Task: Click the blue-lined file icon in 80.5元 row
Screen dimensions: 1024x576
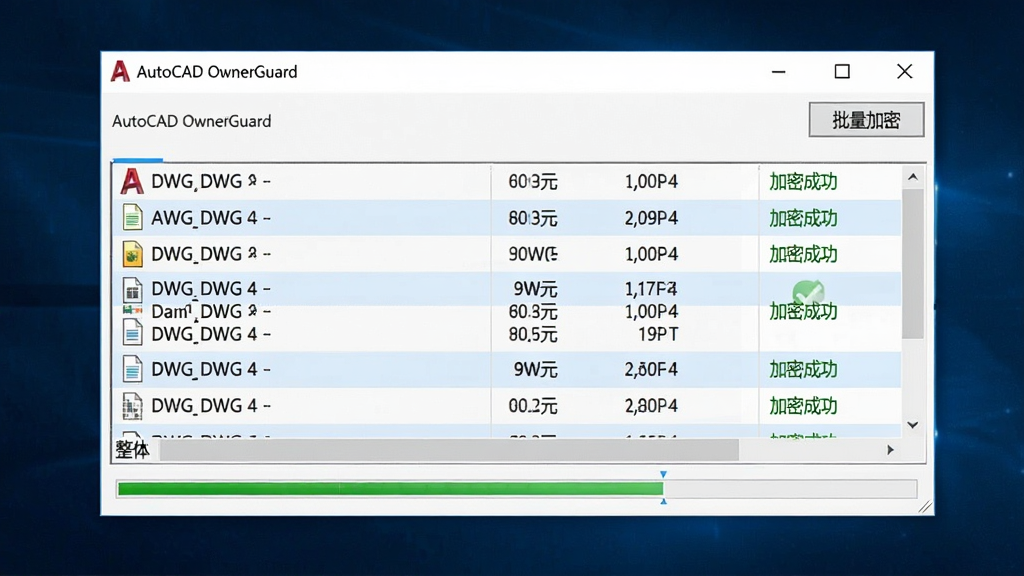Action: tap(133, 332)
